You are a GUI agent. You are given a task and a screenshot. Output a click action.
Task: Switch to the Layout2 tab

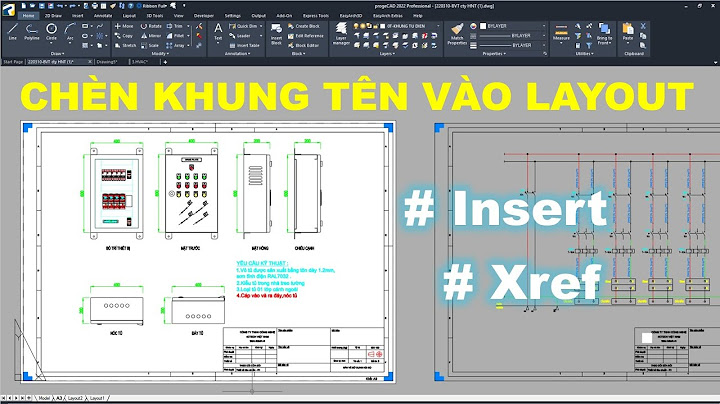[x=75, y=398]
